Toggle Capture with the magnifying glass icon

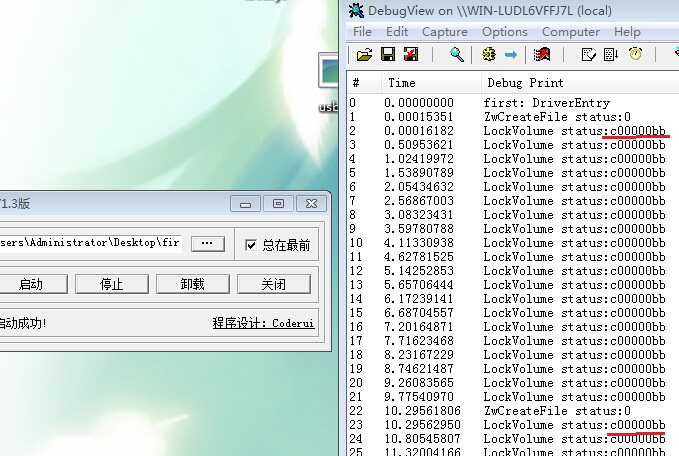[456, 55]
